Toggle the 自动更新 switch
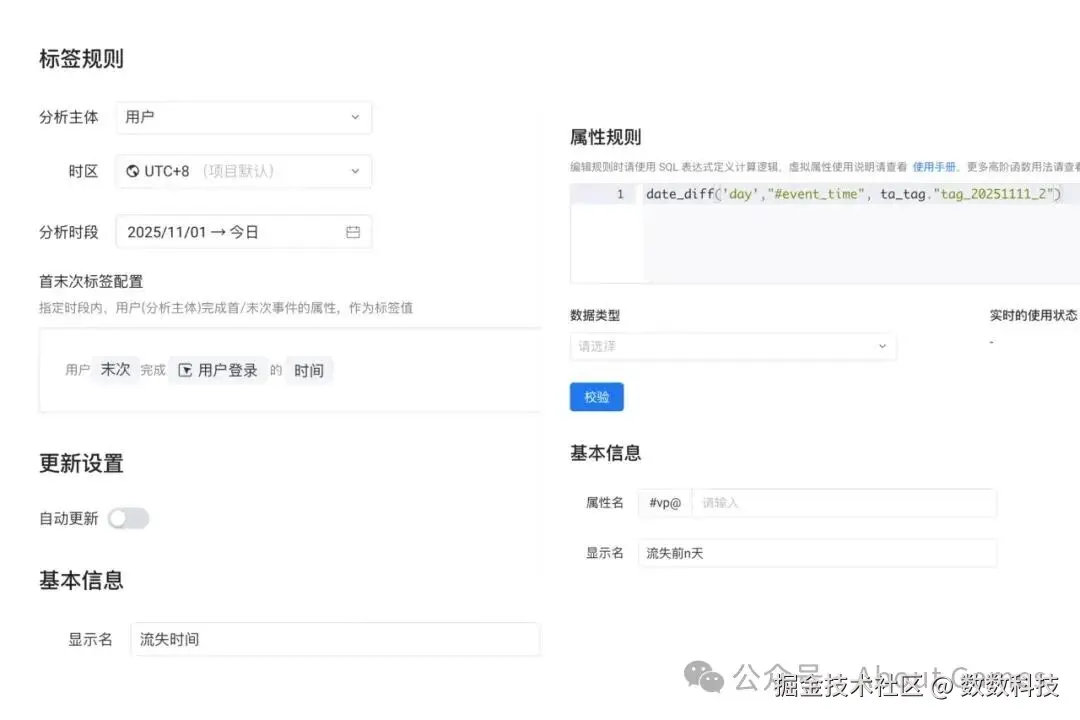This screenshot has height=720, width=1080. tap(128, 518)
